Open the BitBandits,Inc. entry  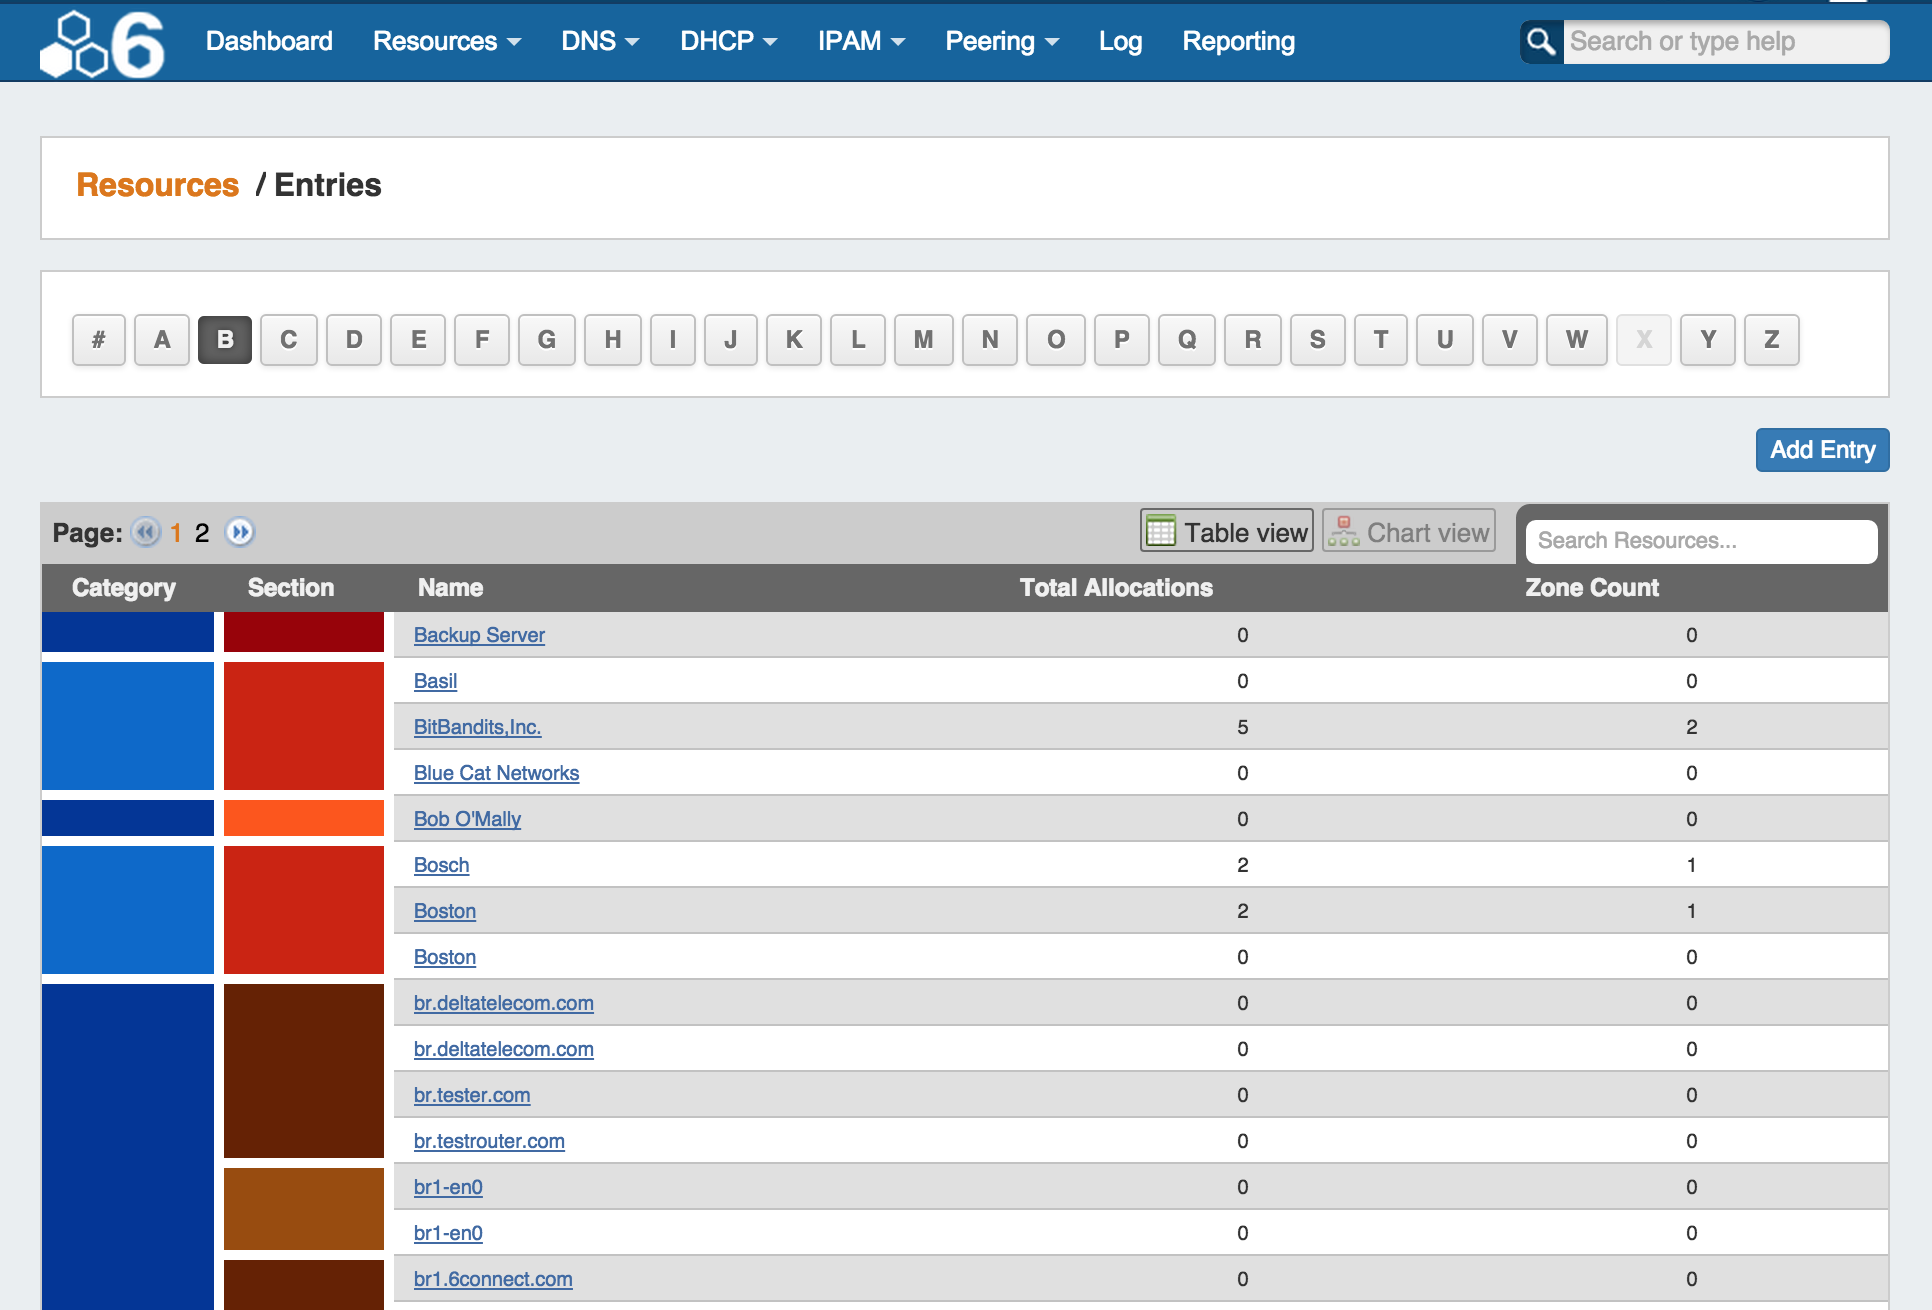(477, 727)
